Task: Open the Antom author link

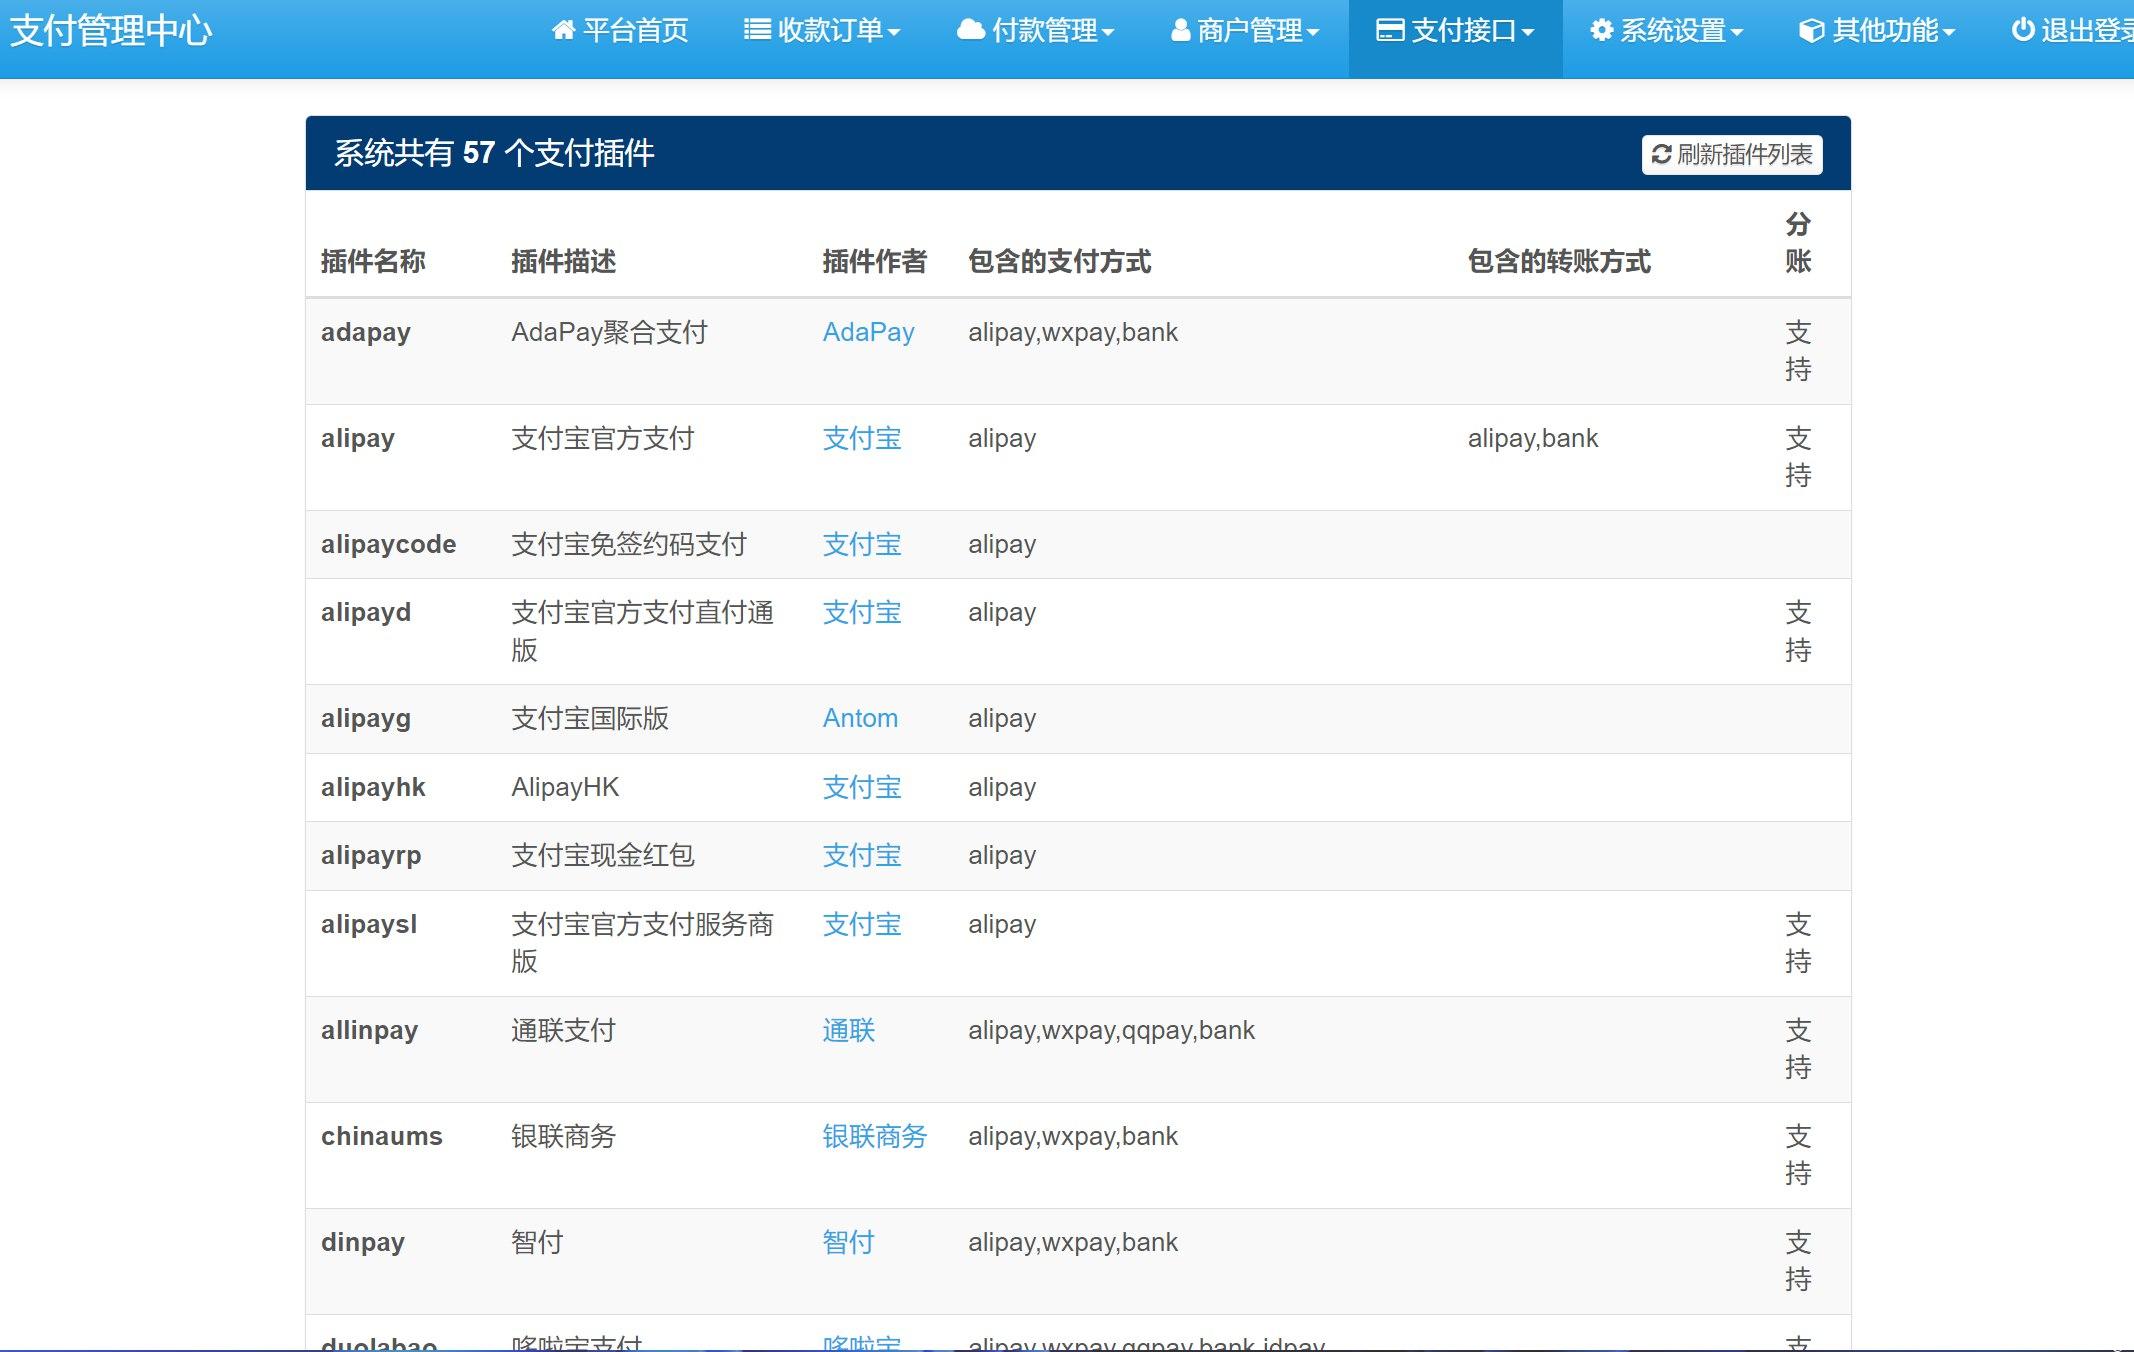Action: (860, 718)
